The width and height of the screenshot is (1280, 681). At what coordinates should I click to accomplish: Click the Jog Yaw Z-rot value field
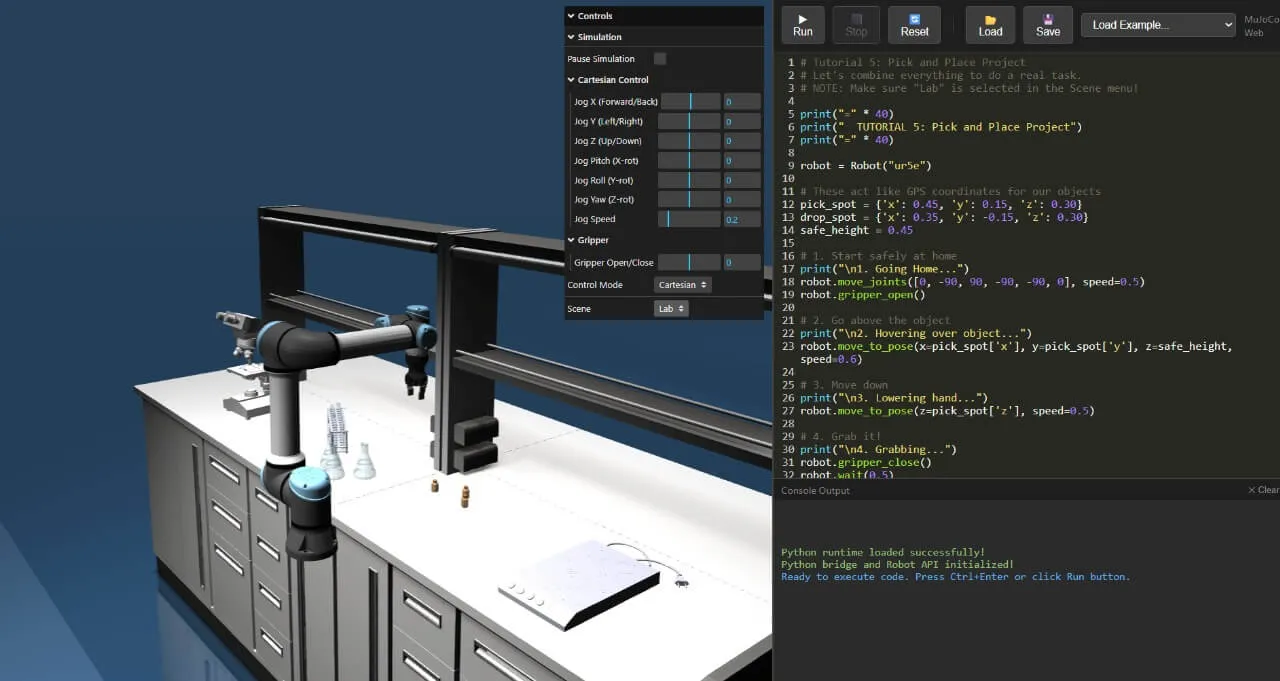pos(740,199)
